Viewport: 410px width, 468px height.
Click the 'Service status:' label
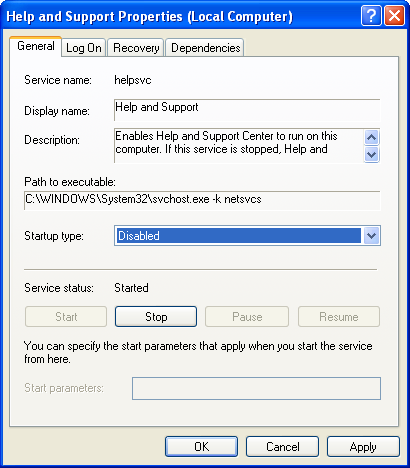pyautogui.click(x=59, y=288)
